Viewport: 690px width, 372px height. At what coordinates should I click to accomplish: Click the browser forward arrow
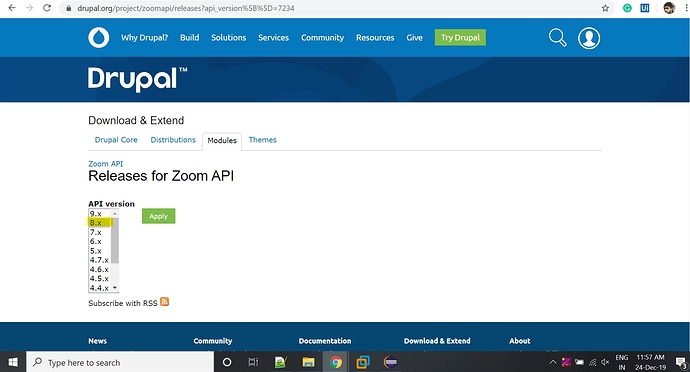[x=29, y=8]
